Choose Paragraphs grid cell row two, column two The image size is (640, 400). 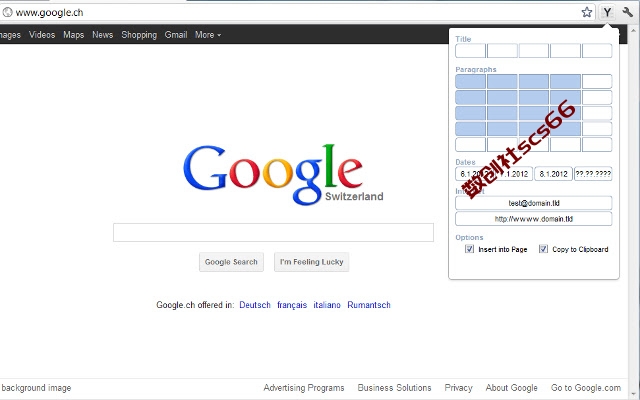pyautogui.click(x=502, y=97)
